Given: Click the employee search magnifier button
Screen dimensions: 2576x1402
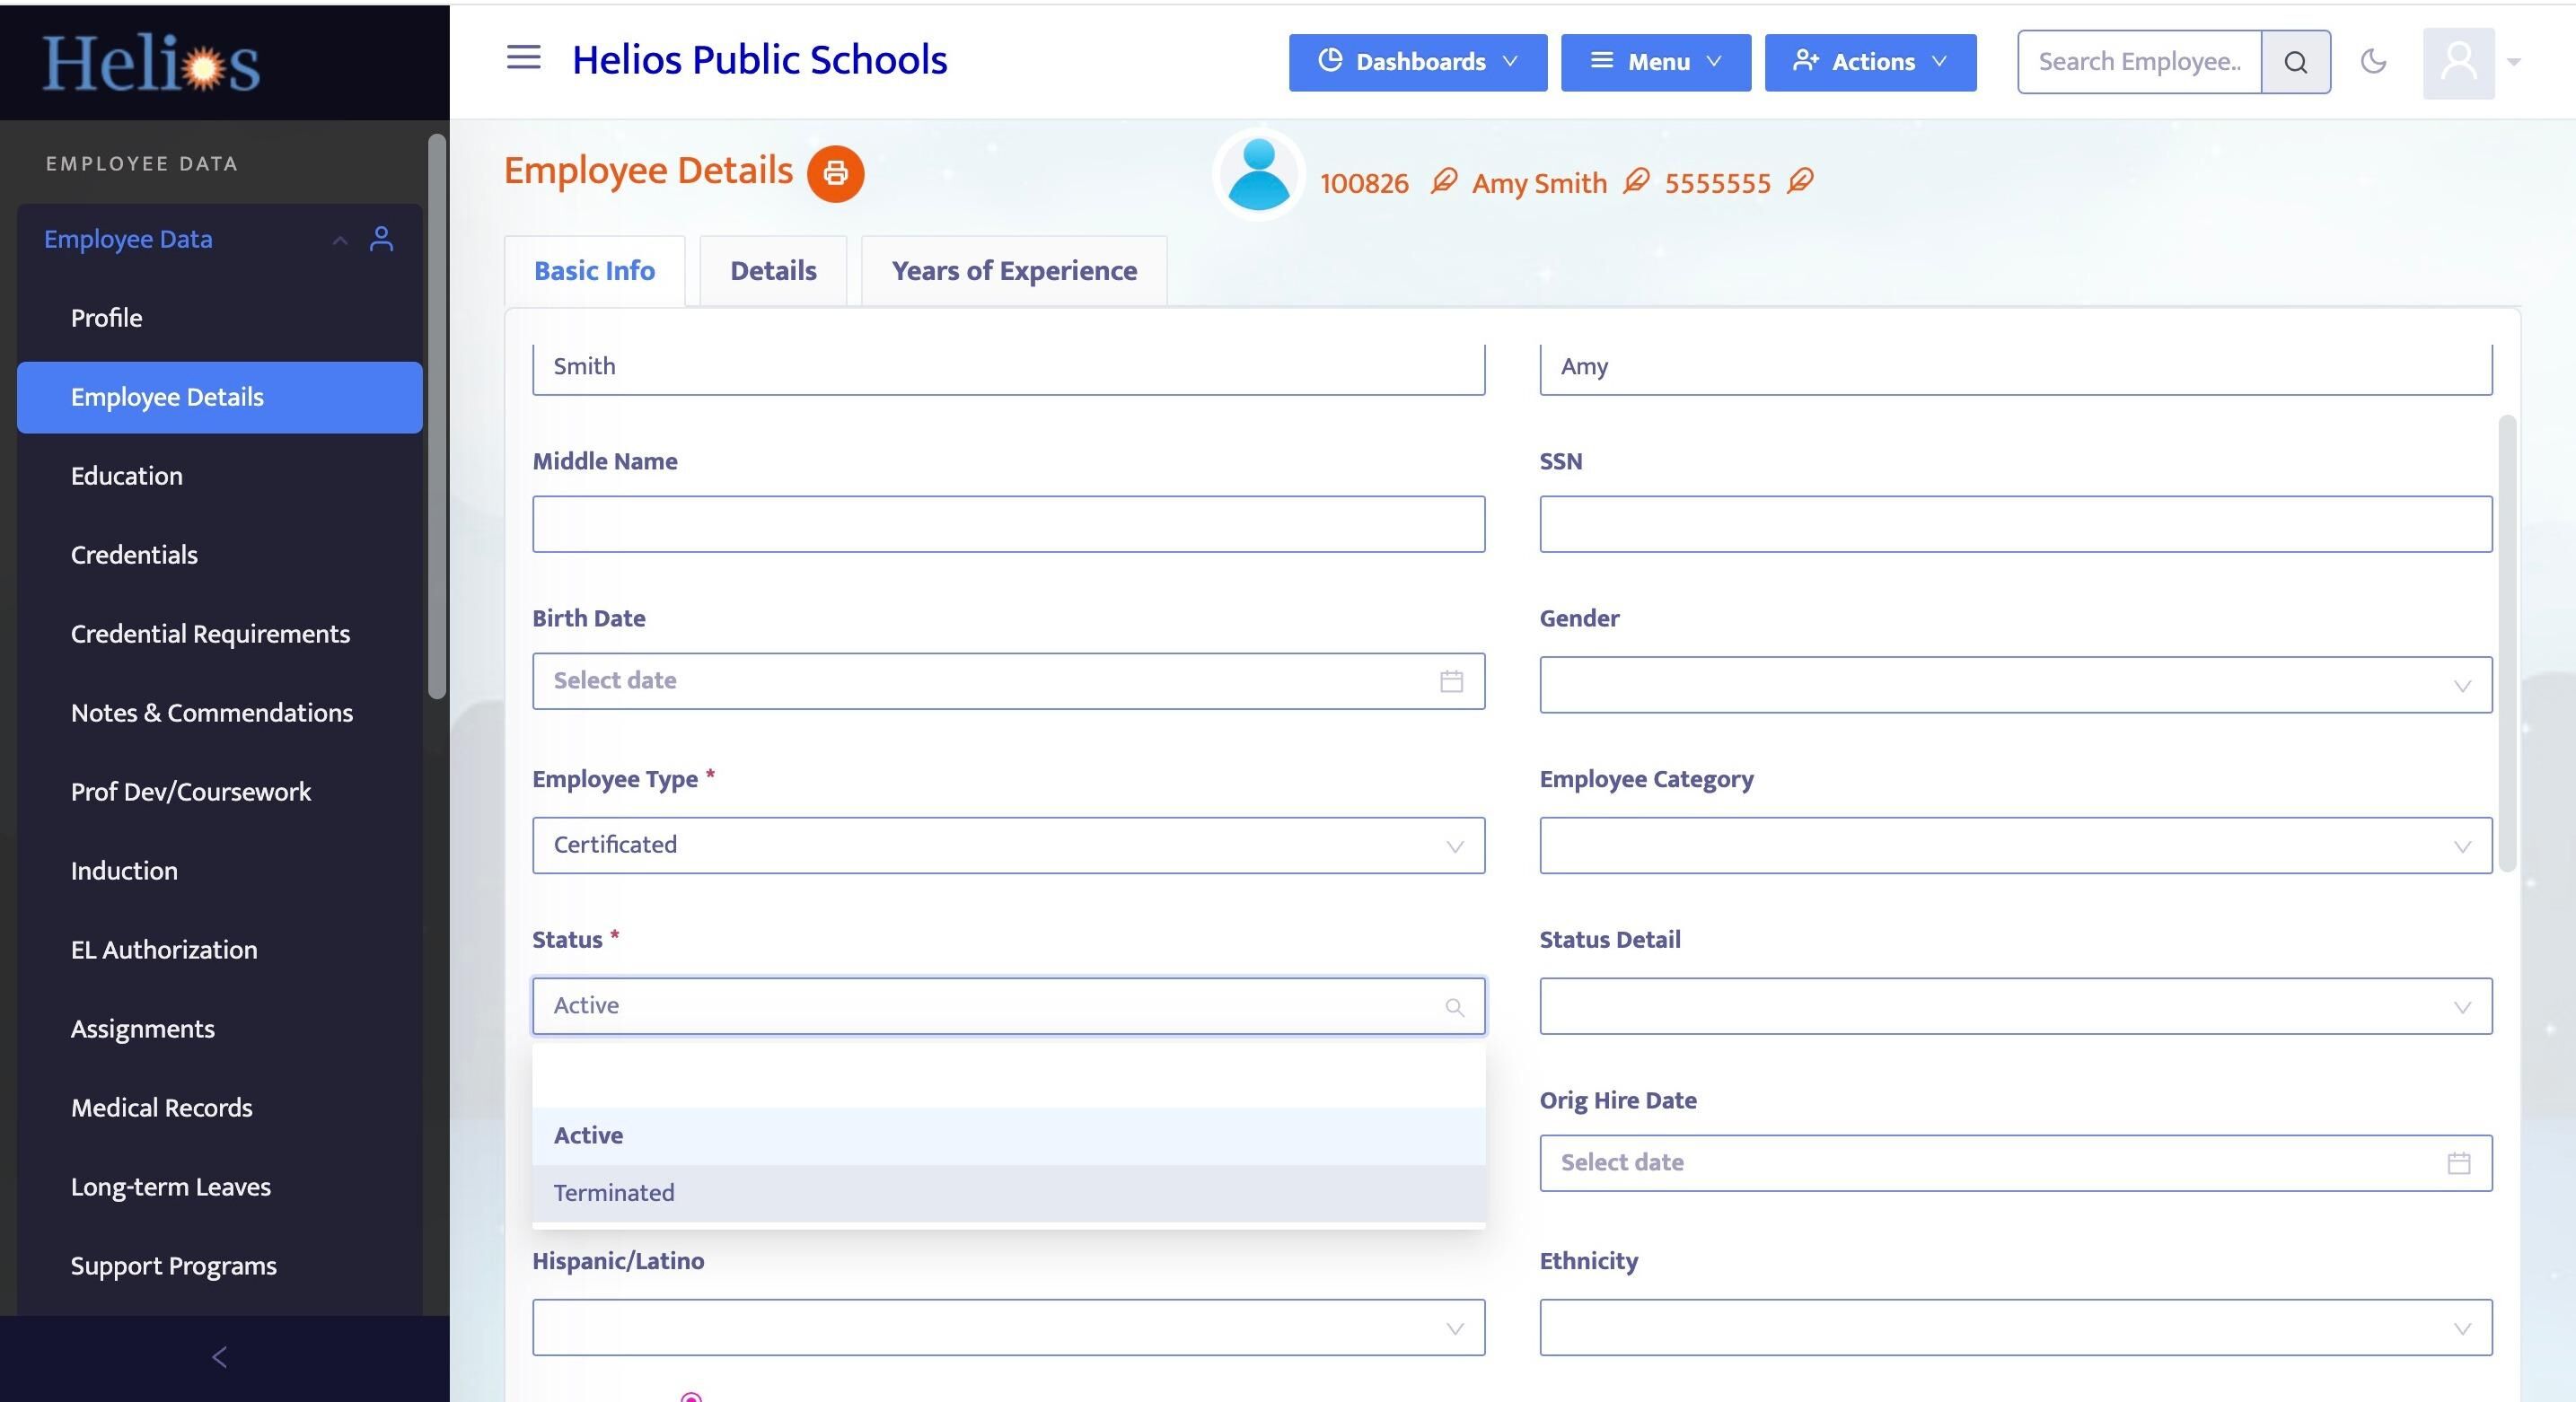Looking at the screenshot, I should pyautogui.click(x=2295, y=62).
